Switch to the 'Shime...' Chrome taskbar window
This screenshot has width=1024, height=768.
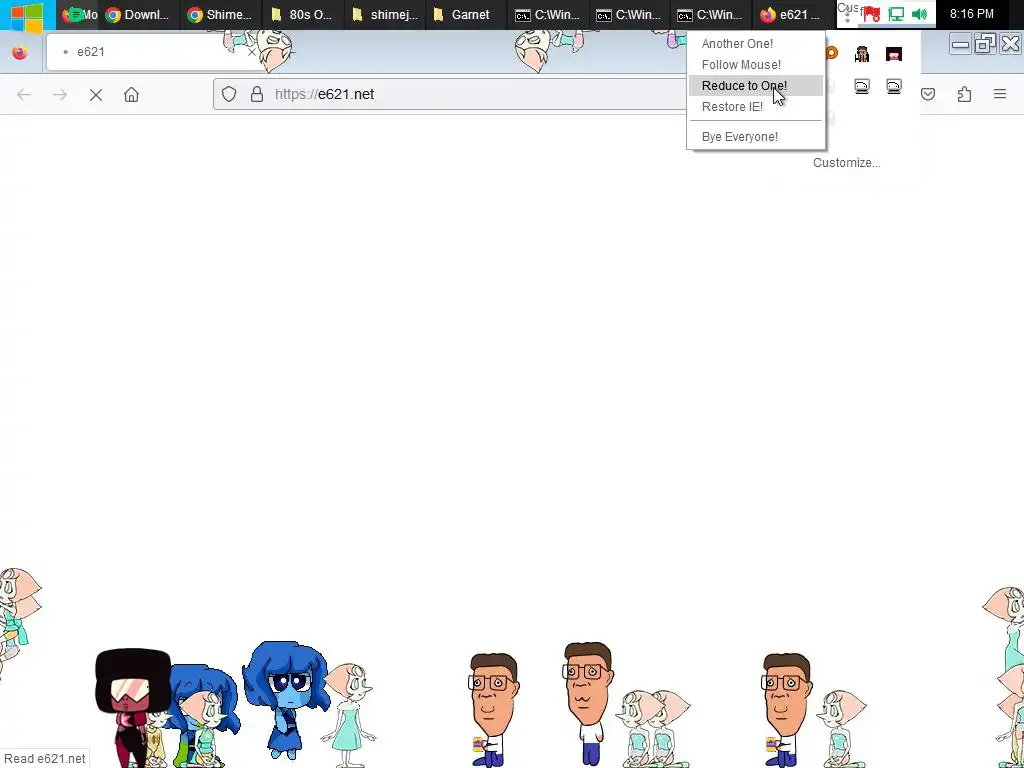point(219,14)
